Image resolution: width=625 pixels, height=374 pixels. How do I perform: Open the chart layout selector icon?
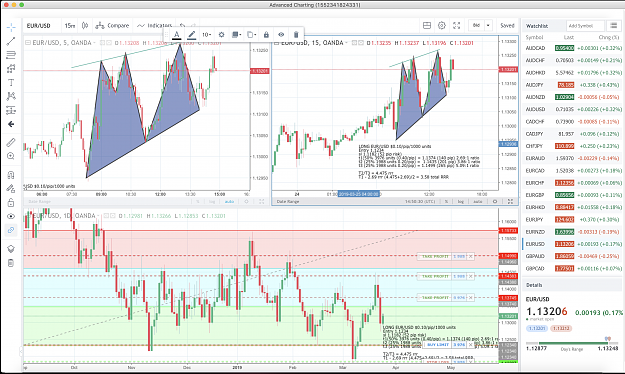[427, 26]
